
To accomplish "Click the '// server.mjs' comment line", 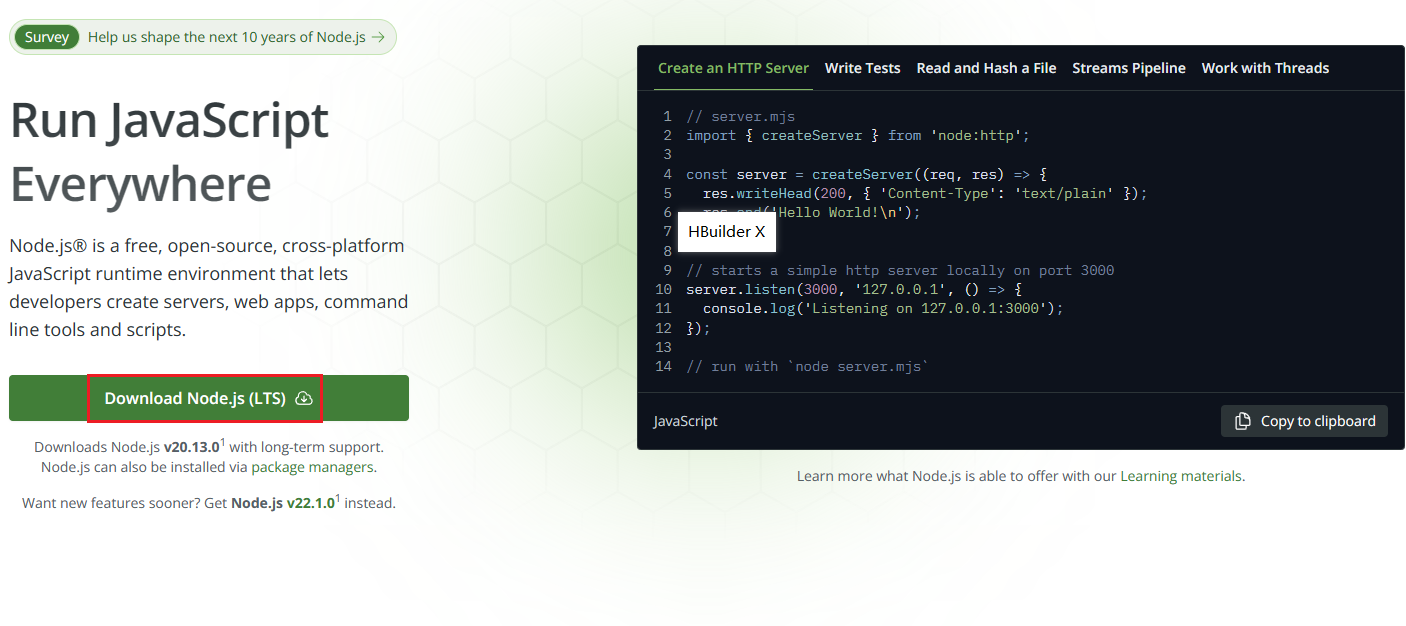I will 741,116.
